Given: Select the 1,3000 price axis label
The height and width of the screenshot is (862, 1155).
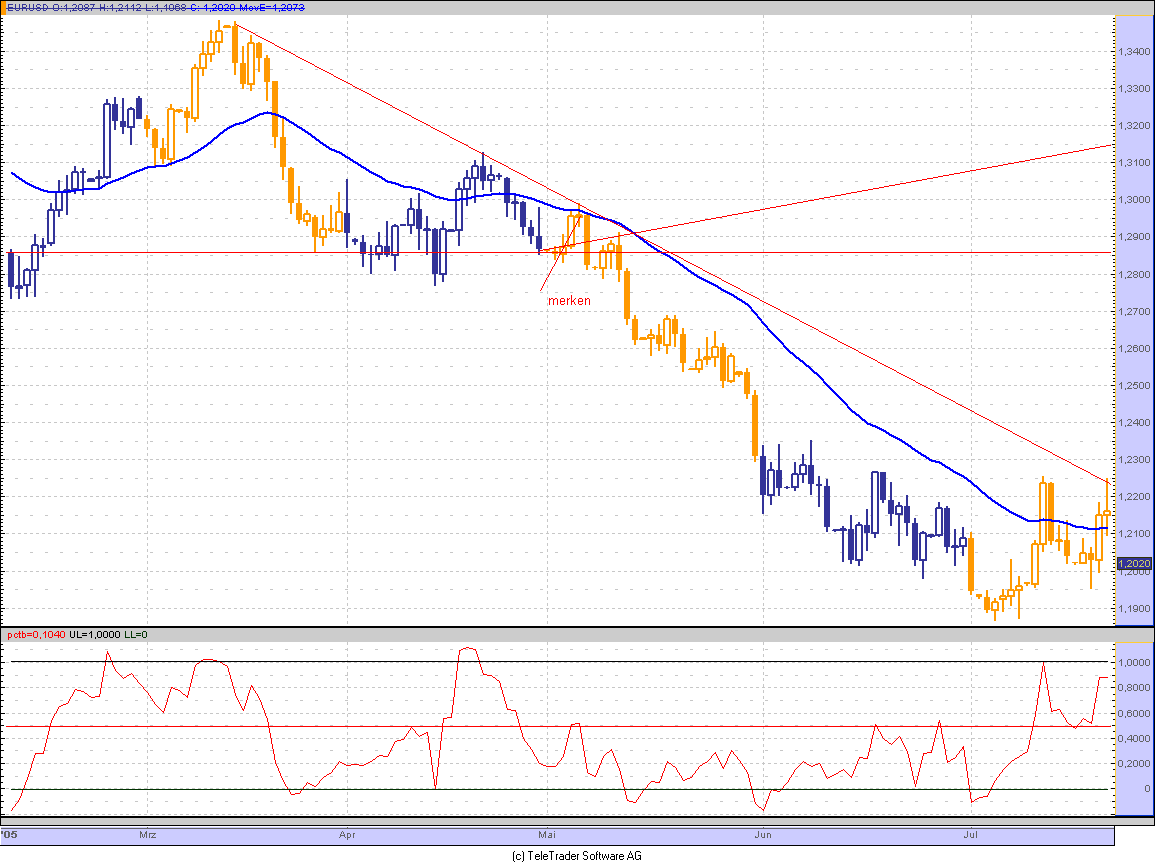Looking at the screenshot, I should tap(1134, 200).
